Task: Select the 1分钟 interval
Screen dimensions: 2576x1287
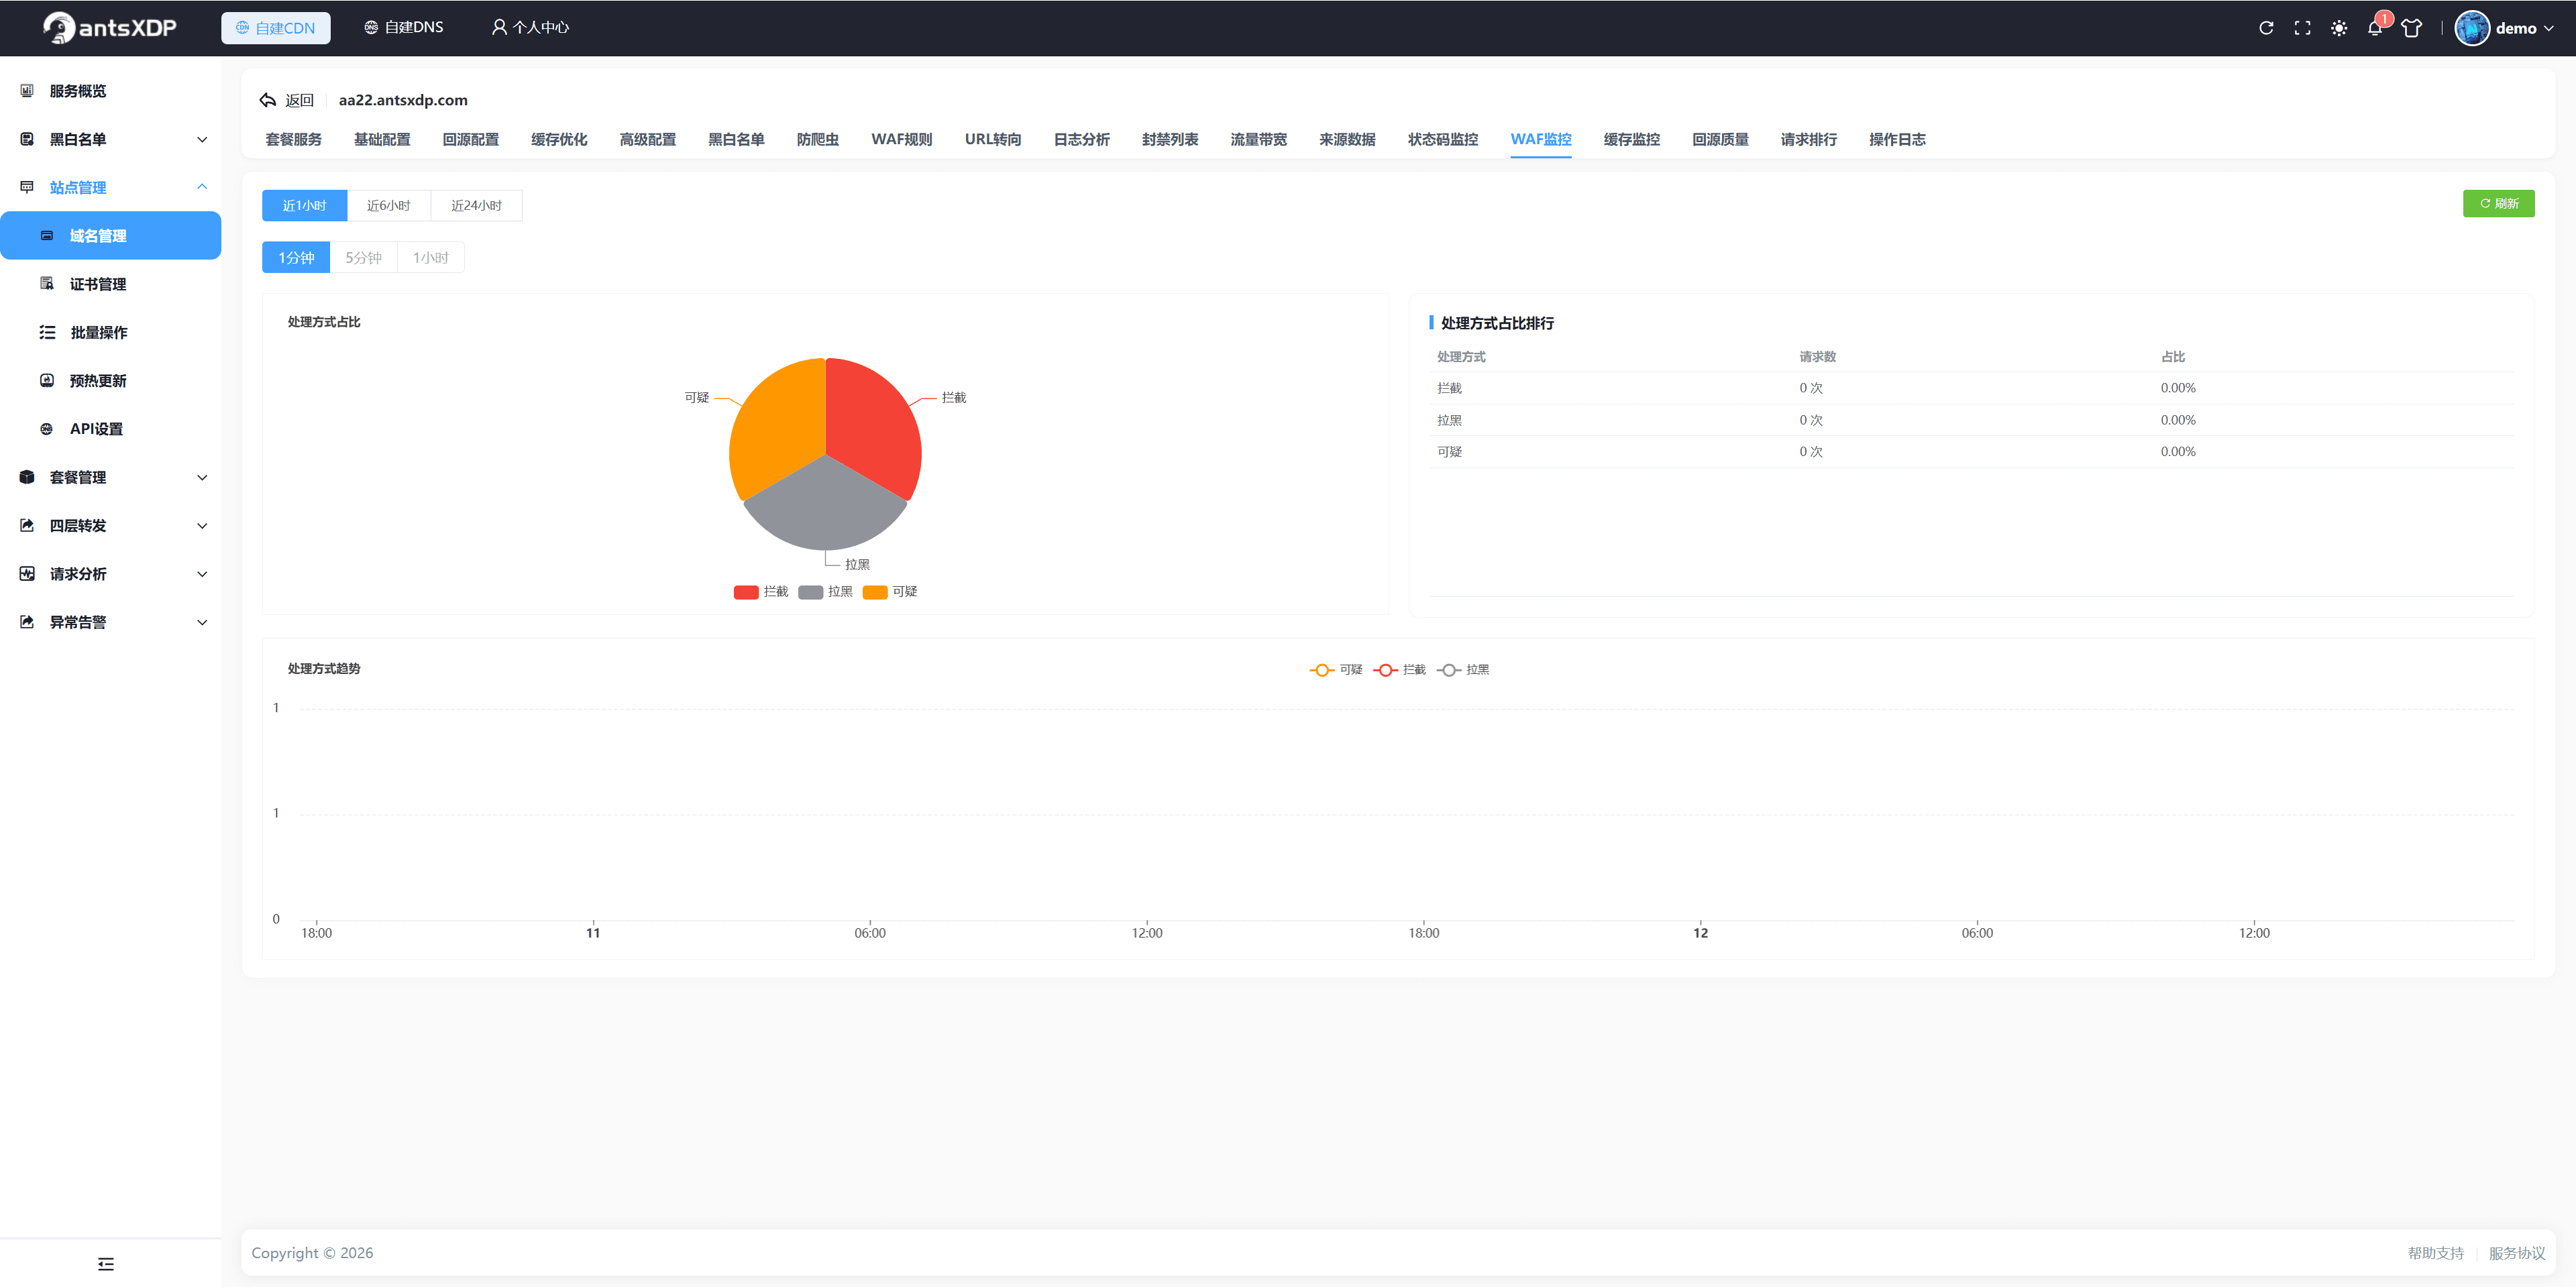Action: point(296,257)
